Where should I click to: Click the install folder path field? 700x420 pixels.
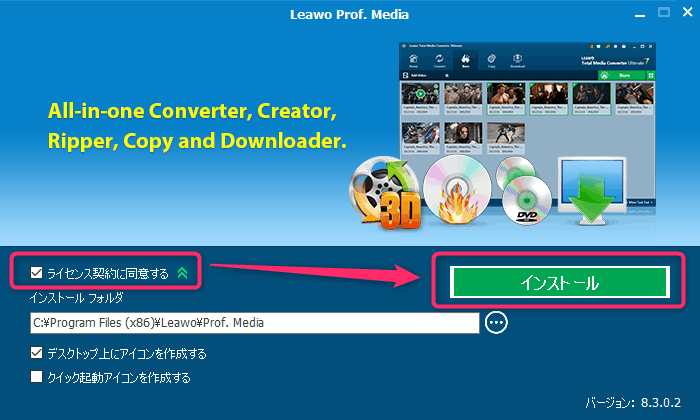254,322
